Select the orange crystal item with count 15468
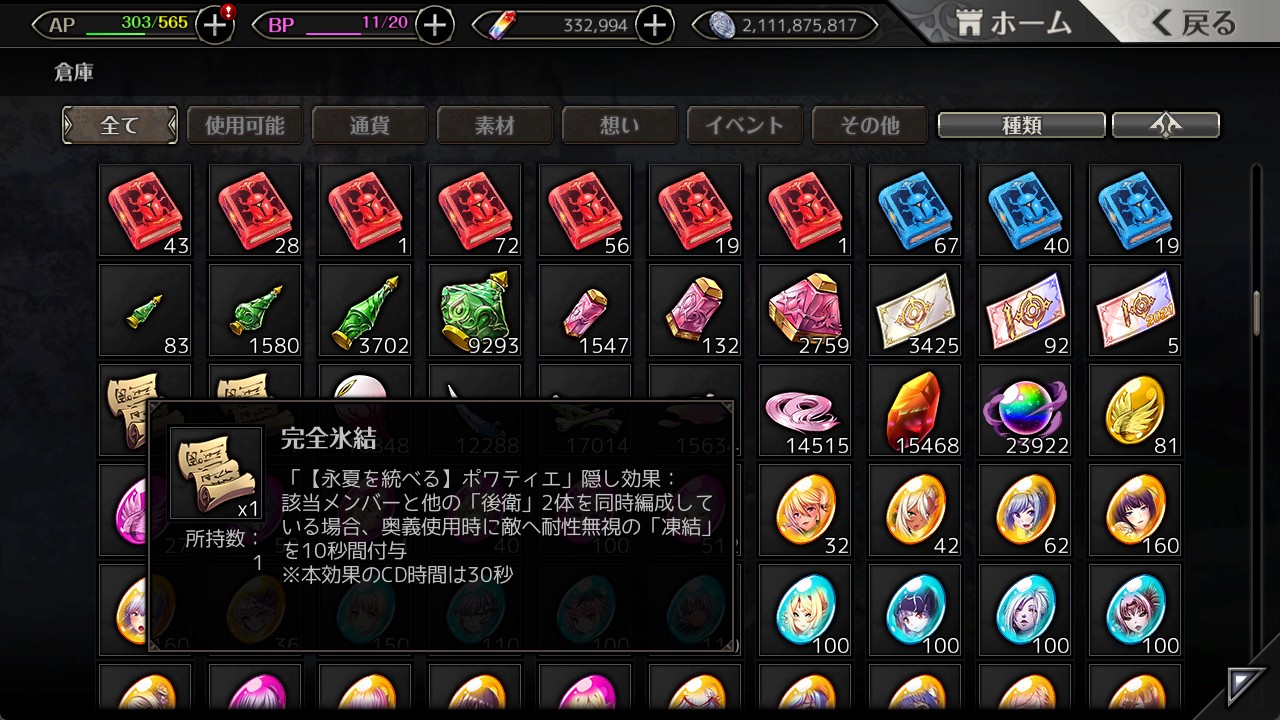Screen dimensions: 1280x720 tap(915, 411)
